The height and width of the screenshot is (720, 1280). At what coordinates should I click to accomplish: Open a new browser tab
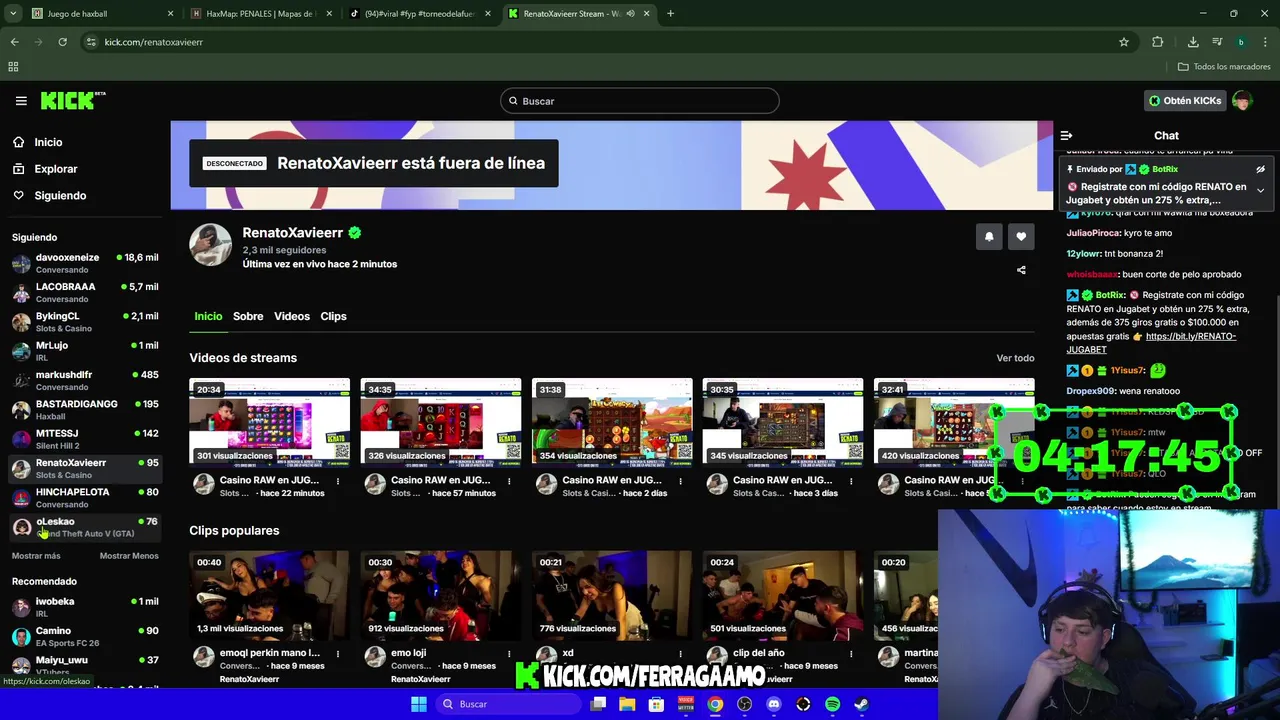tap(670, 14)
